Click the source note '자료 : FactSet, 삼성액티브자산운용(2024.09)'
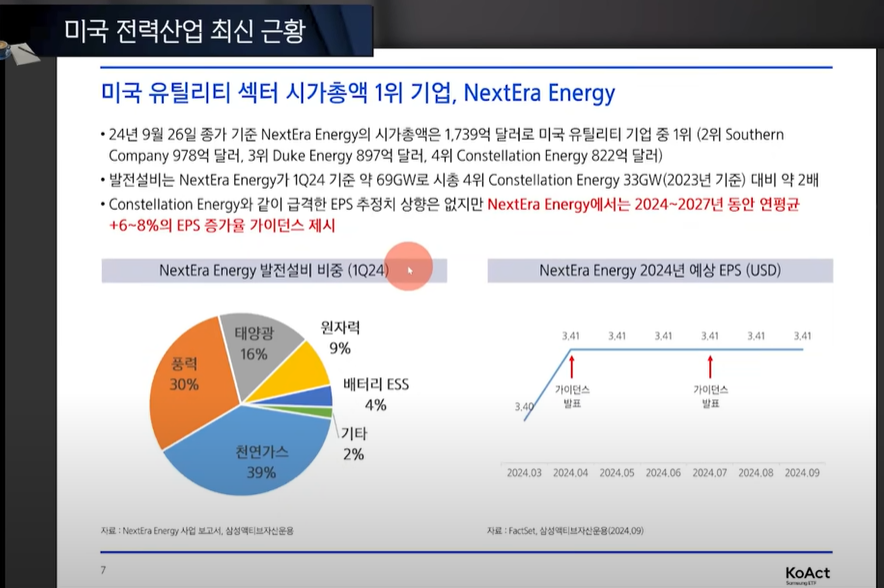 (565, 530)
